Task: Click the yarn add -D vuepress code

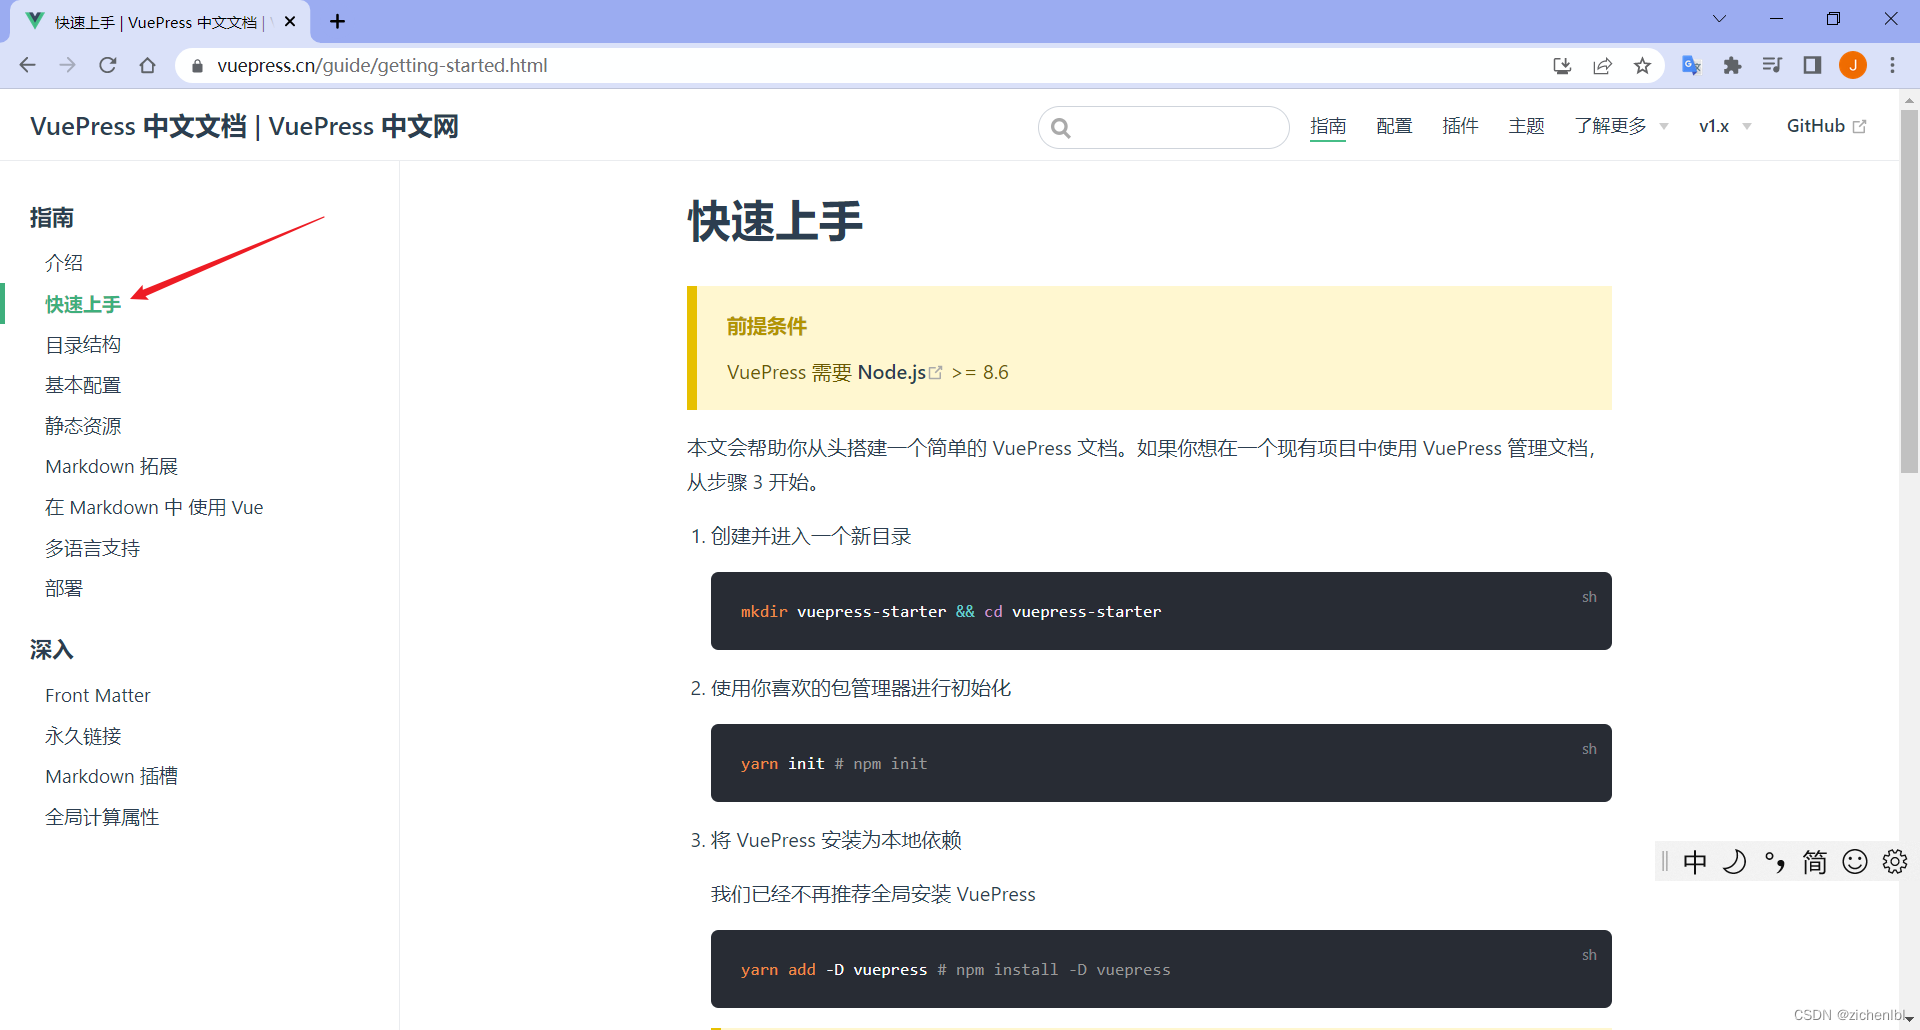Action: pyautogui.click(x=1161, y=969)
